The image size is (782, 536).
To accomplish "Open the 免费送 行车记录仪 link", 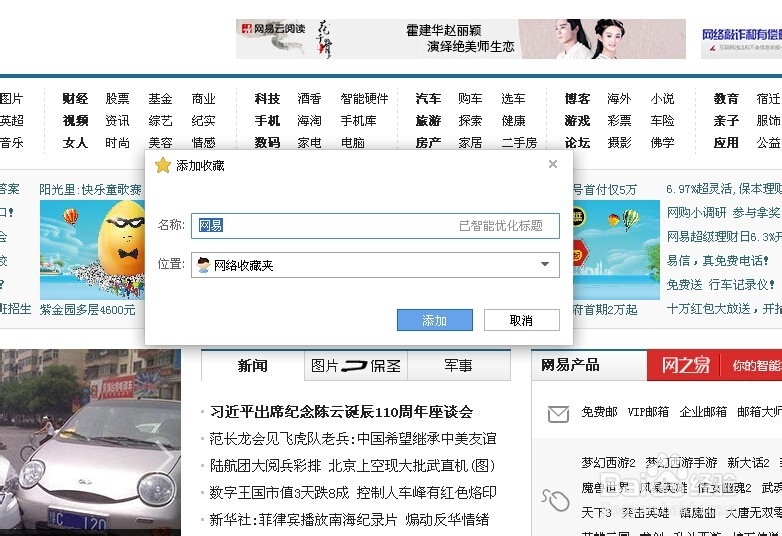I will [x=720, y=285].
